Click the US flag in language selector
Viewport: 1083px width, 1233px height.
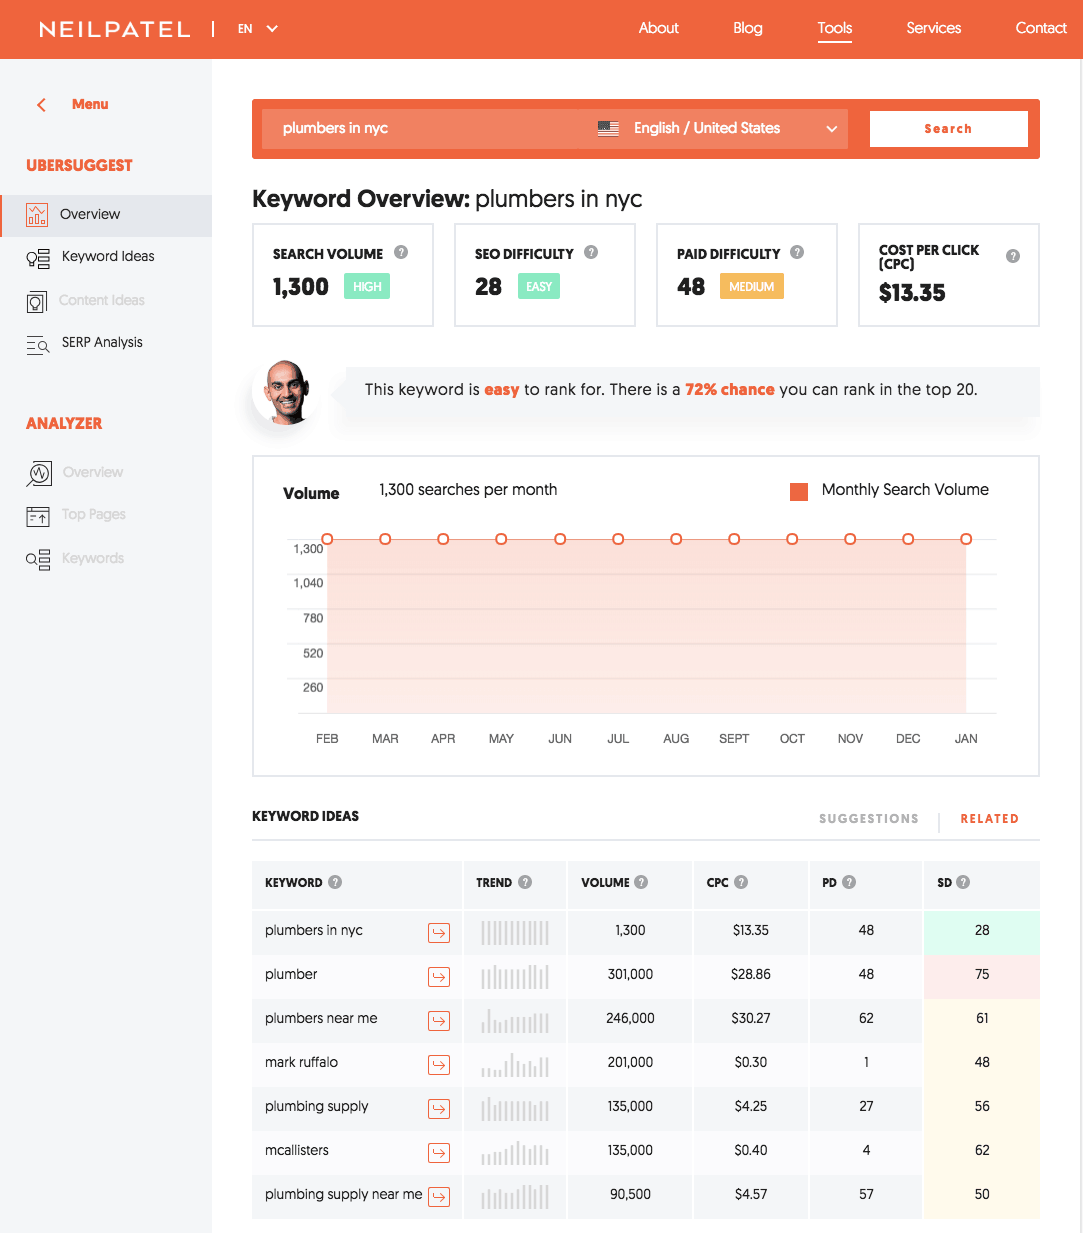coord(608,128)
